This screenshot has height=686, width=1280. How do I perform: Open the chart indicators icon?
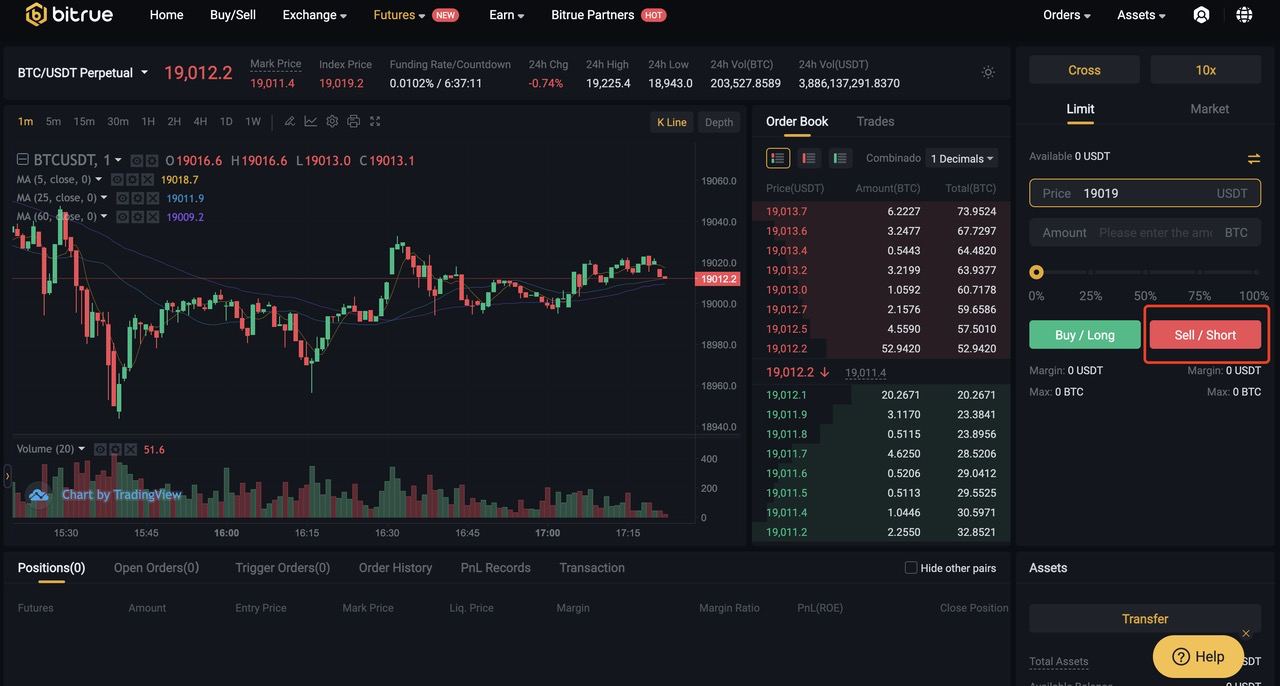click(x=311, y=121)
